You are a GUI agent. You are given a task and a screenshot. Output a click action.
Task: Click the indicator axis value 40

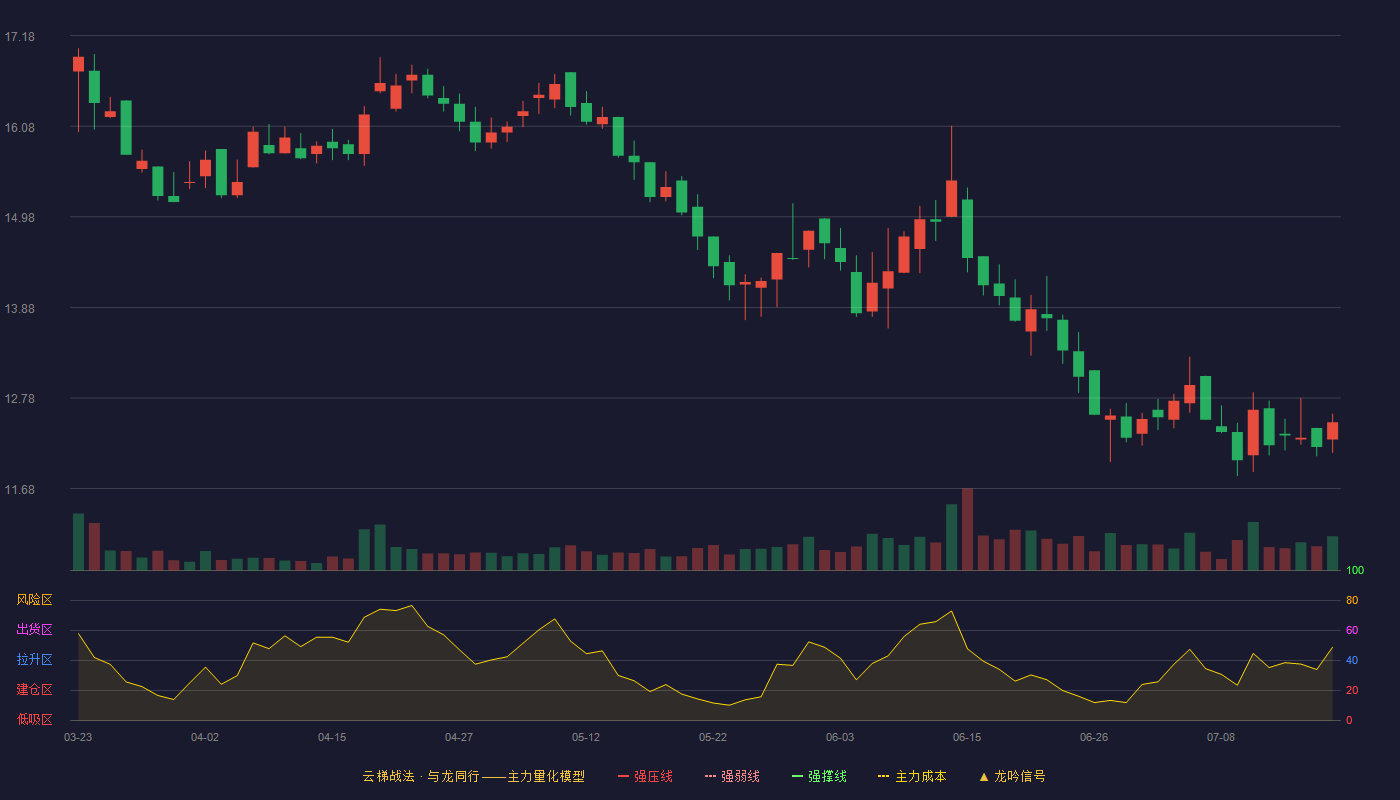pyautogui.click(x=1352, y=660)
